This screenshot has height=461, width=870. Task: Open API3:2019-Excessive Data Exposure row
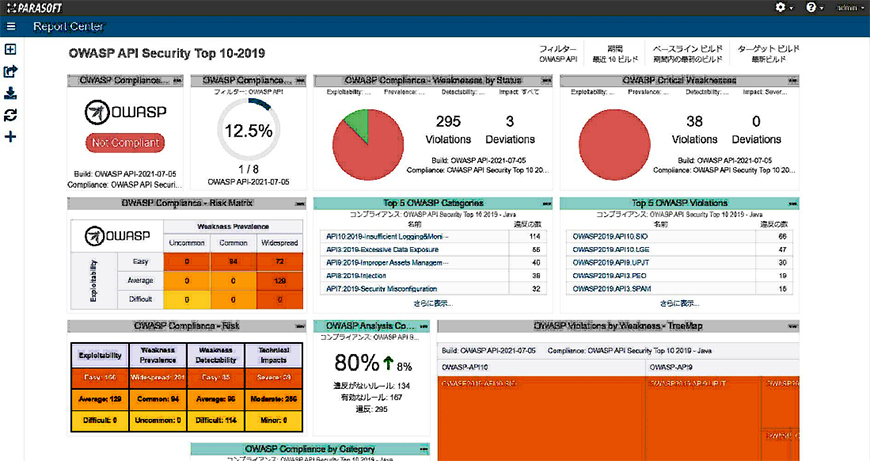[x=433, y=250]
